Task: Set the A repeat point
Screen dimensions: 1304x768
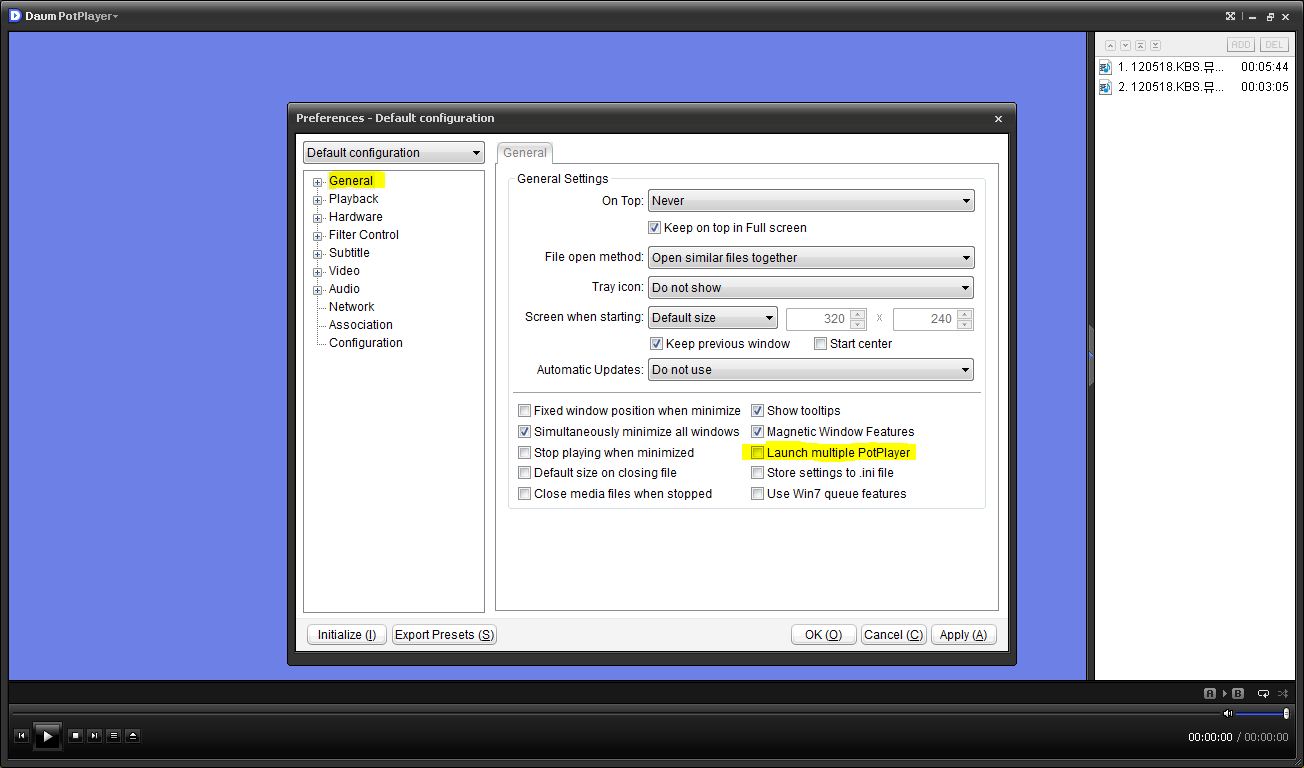Action: click(x=1210, y=693)
